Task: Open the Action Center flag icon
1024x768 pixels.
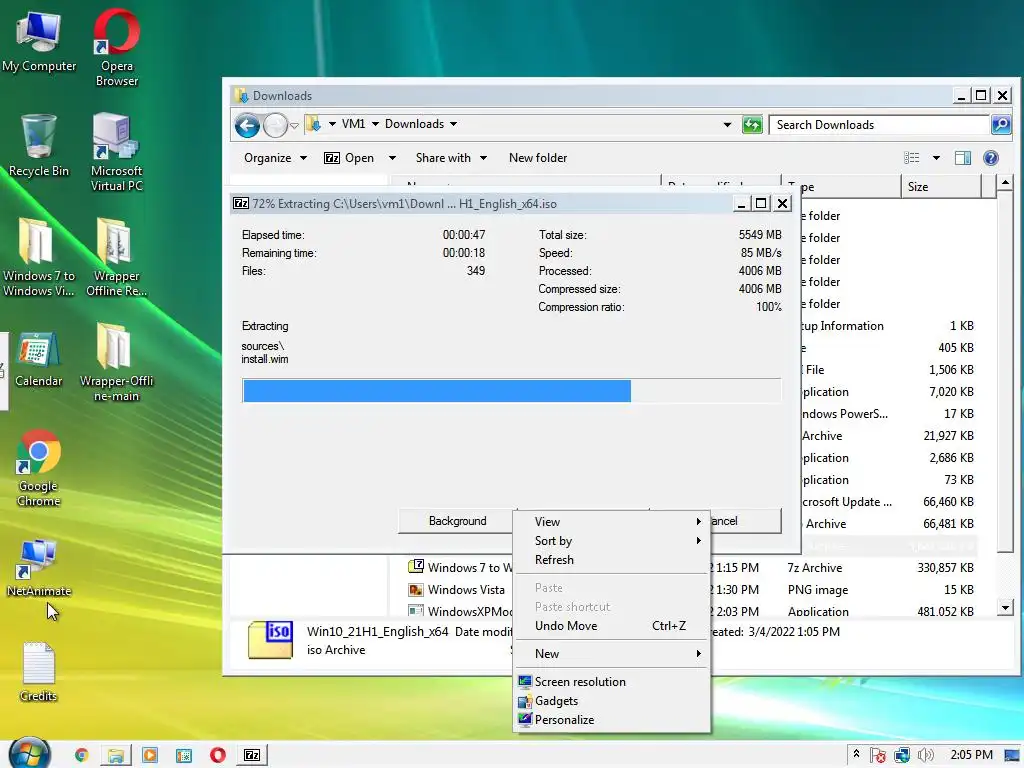Action: [x=878, y=755]
